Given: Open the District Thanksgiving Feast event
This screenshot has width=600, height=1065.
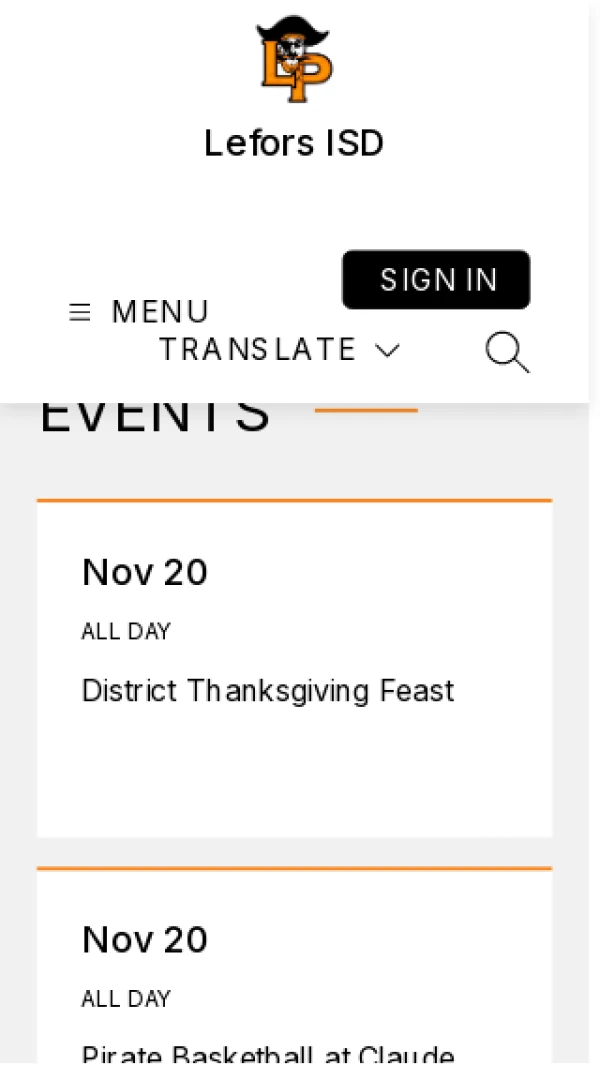Looking at the screenshot, I should point(268,691).
